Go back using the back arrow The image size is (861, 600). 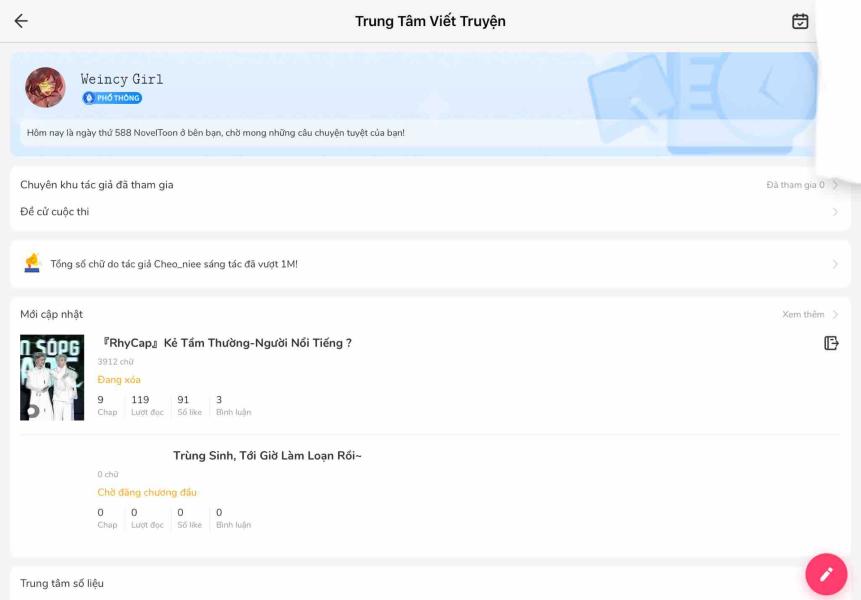(x=21, y=21)
